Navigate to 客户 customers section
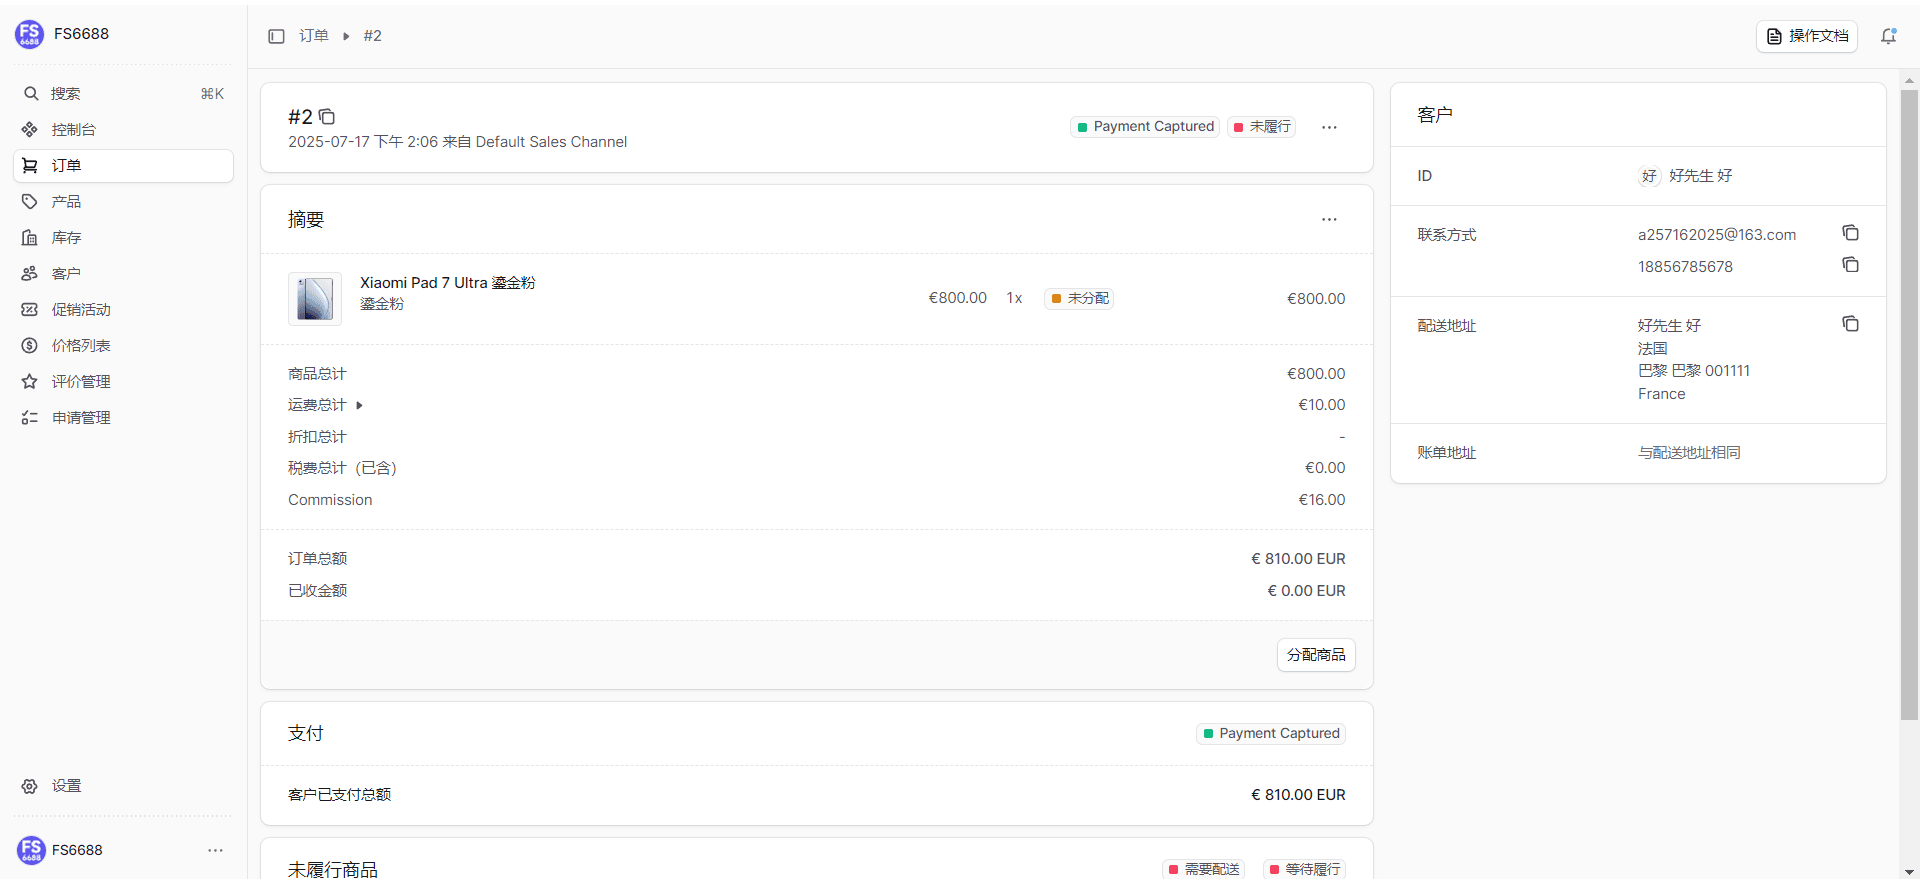The image size is (1920, 879). click(66, 274)
